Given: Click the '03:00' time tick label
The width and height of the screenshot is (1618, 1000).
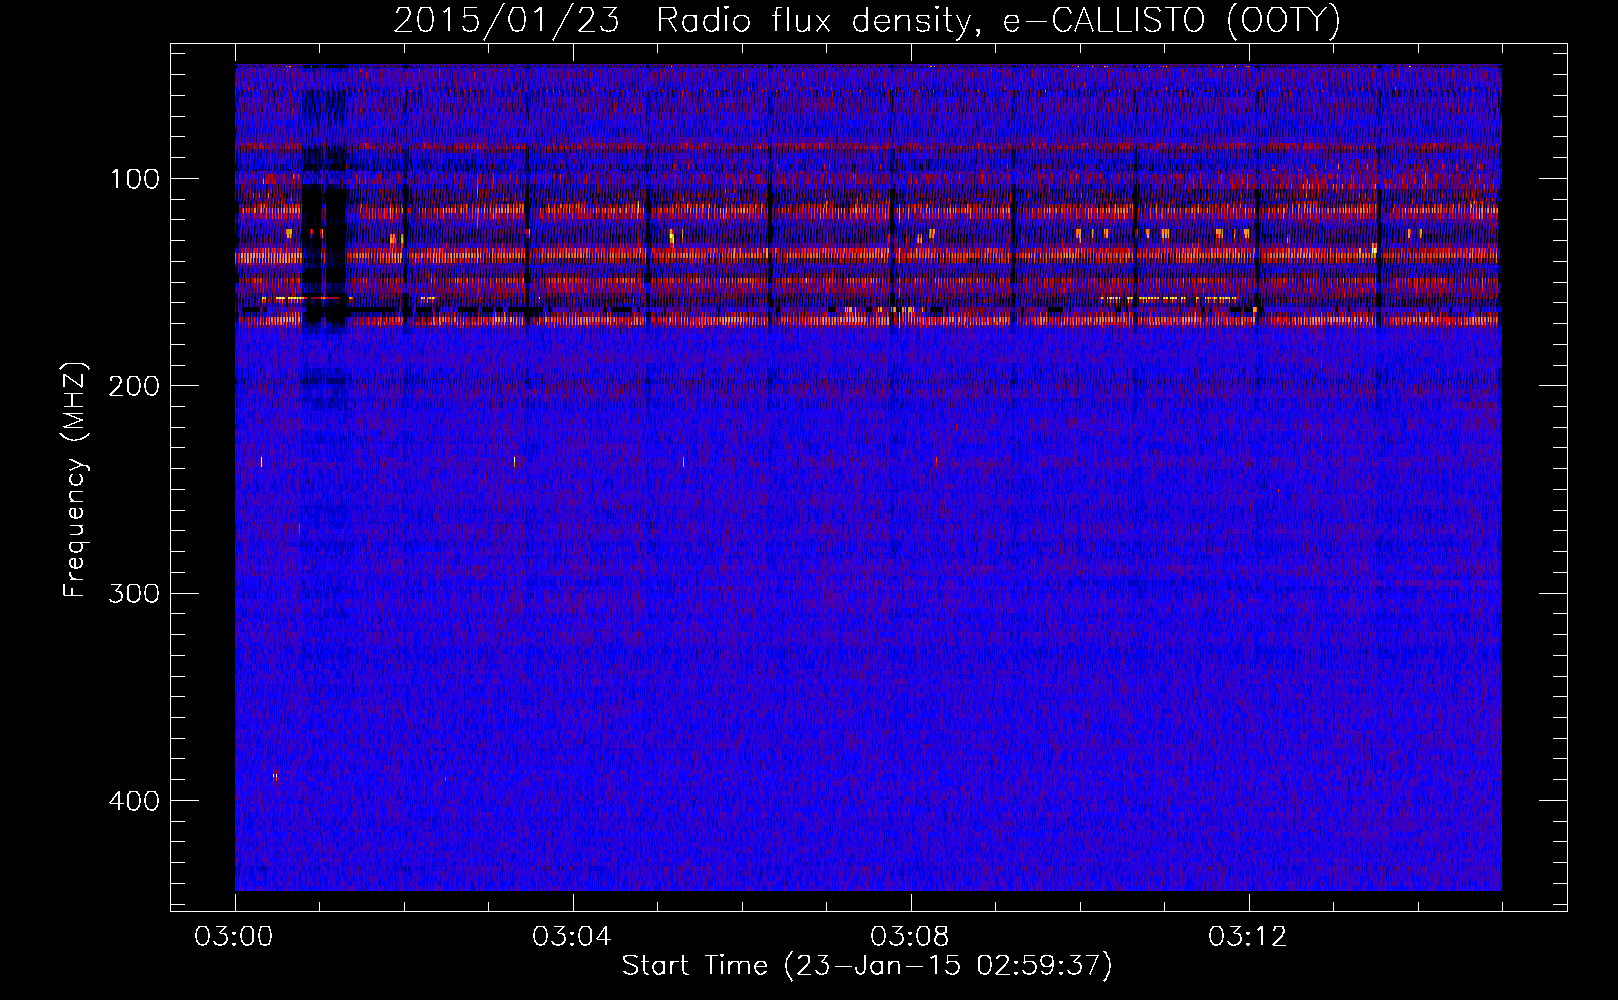Looking at the screenshot, I should coord(234,937).
